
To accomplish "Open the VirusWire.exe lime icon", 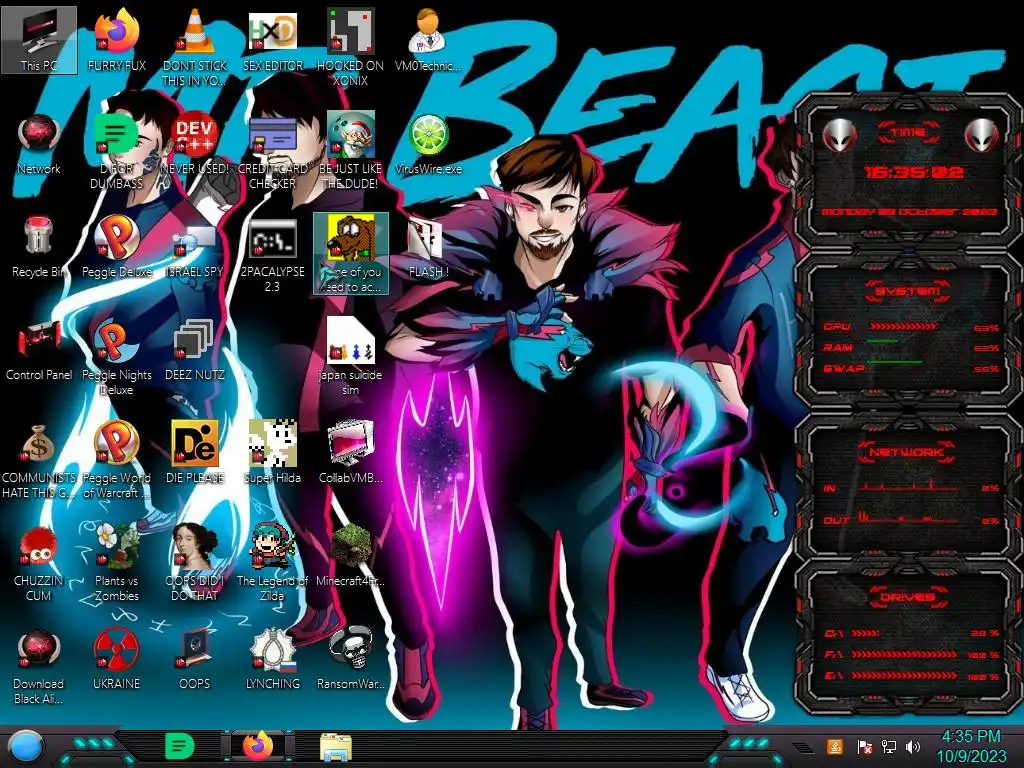I will point(428,144).
